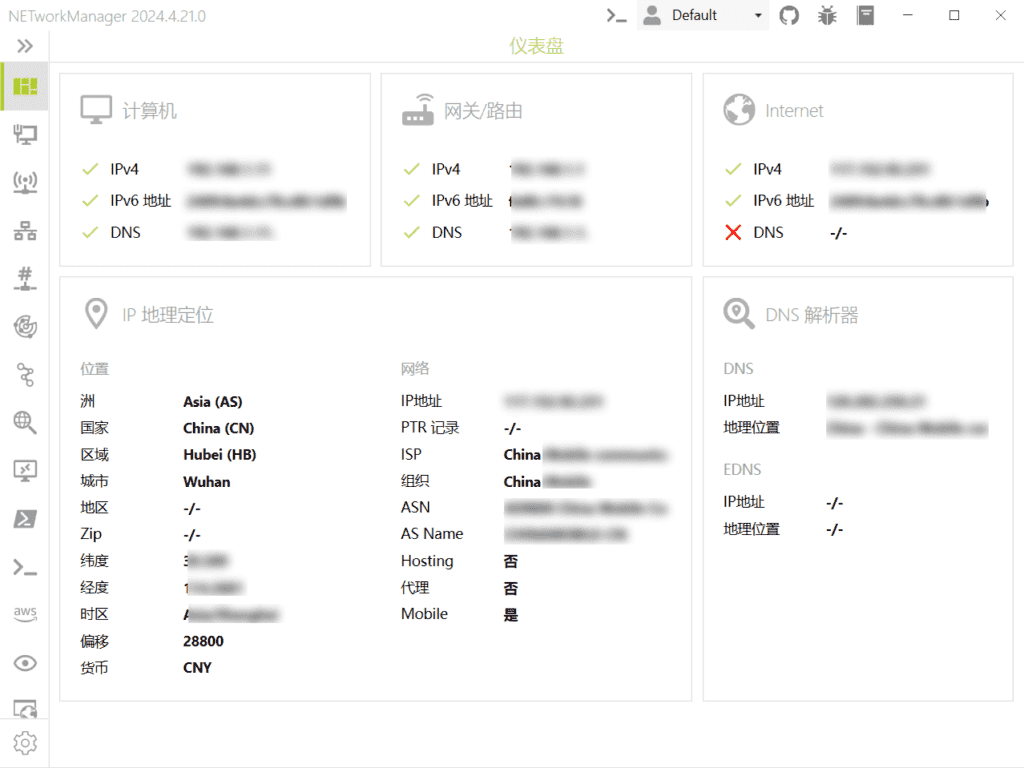Expand the sidebar navigation with double chevron

coord(25,46)
